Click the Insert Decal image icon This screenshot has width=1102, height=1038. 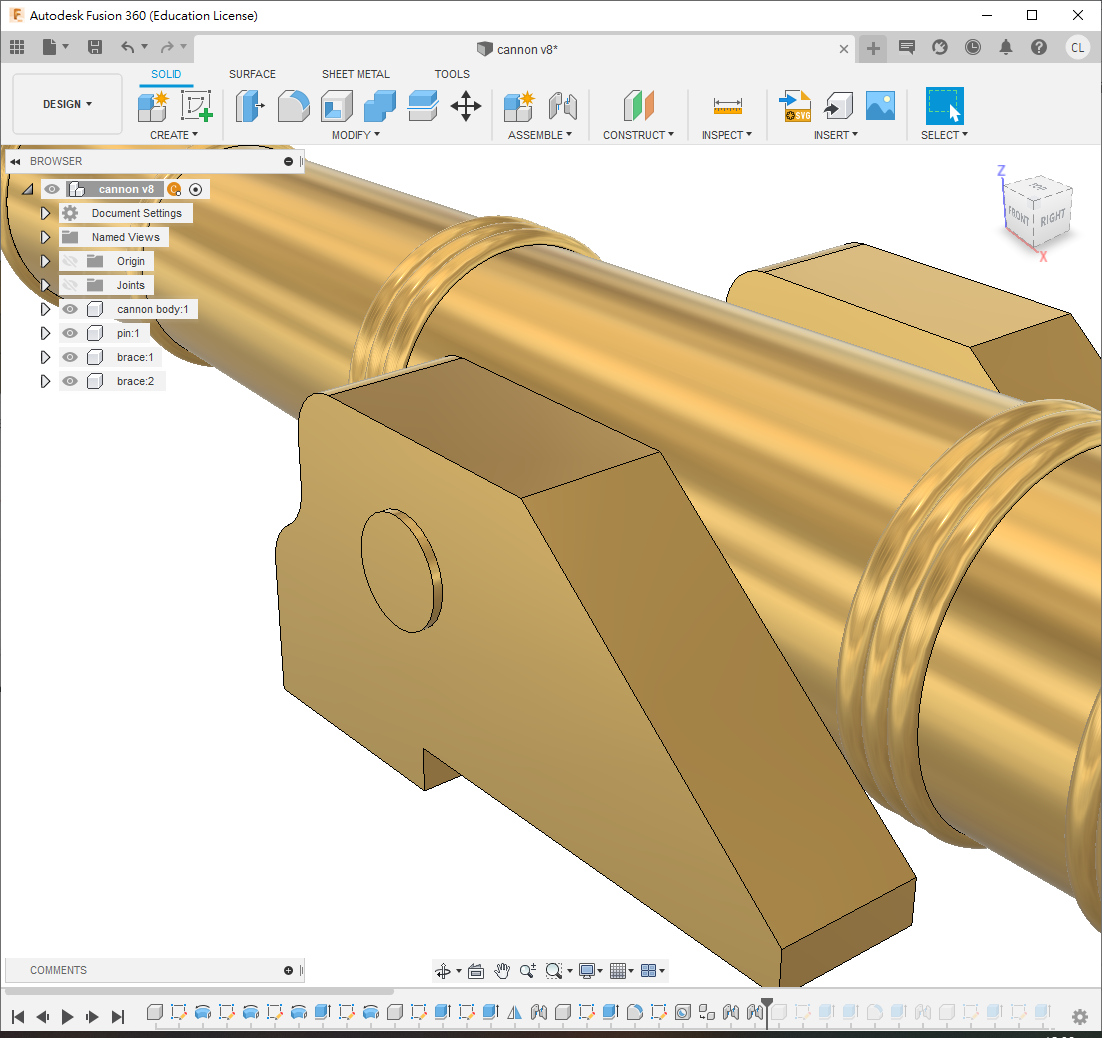880,106
